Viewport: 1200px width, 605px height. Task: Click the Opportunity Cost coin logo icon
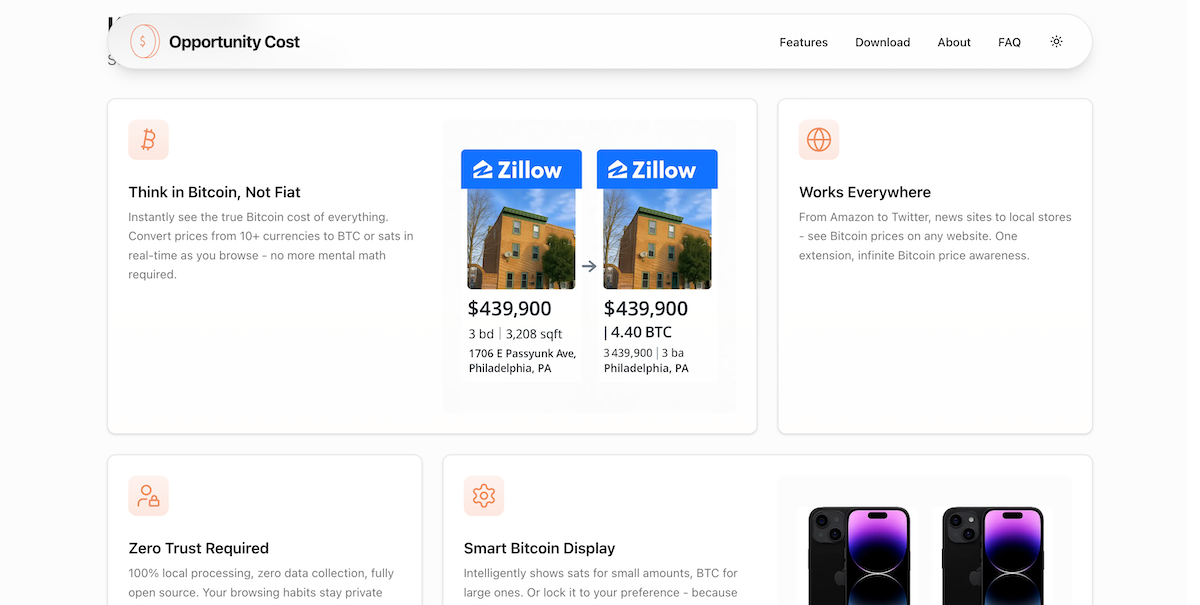click(144, 42)
